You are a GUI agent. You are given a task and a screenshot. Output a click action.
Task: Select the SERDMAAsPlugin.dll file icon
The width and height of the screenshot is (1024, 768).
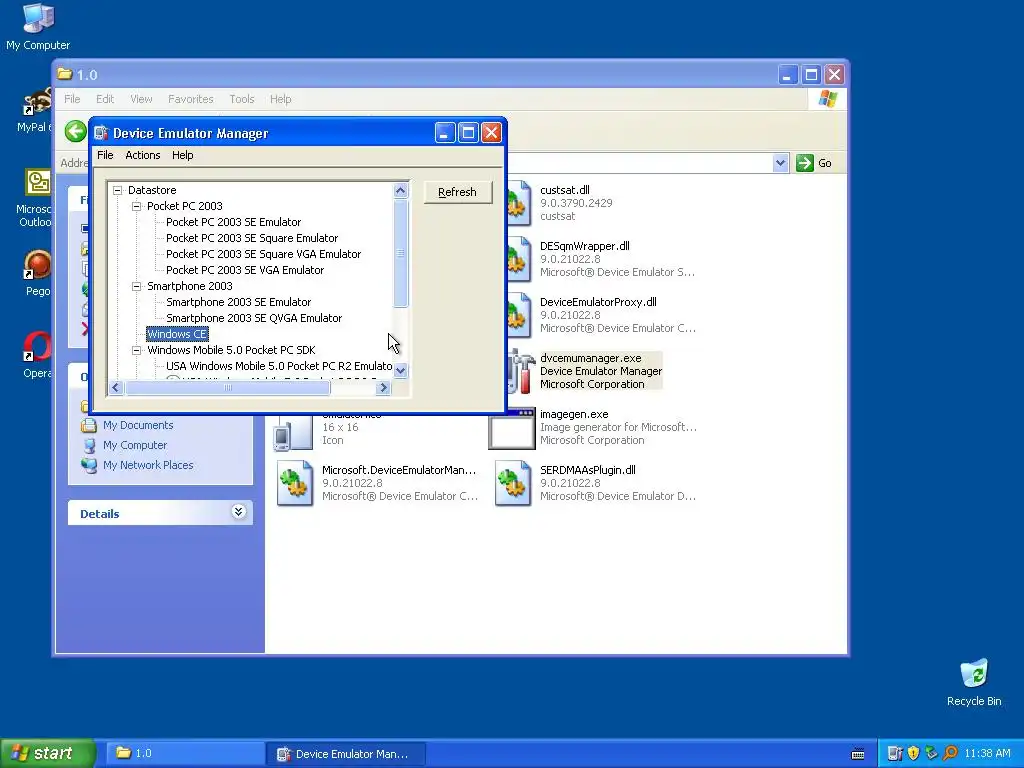tap(513, 483)
